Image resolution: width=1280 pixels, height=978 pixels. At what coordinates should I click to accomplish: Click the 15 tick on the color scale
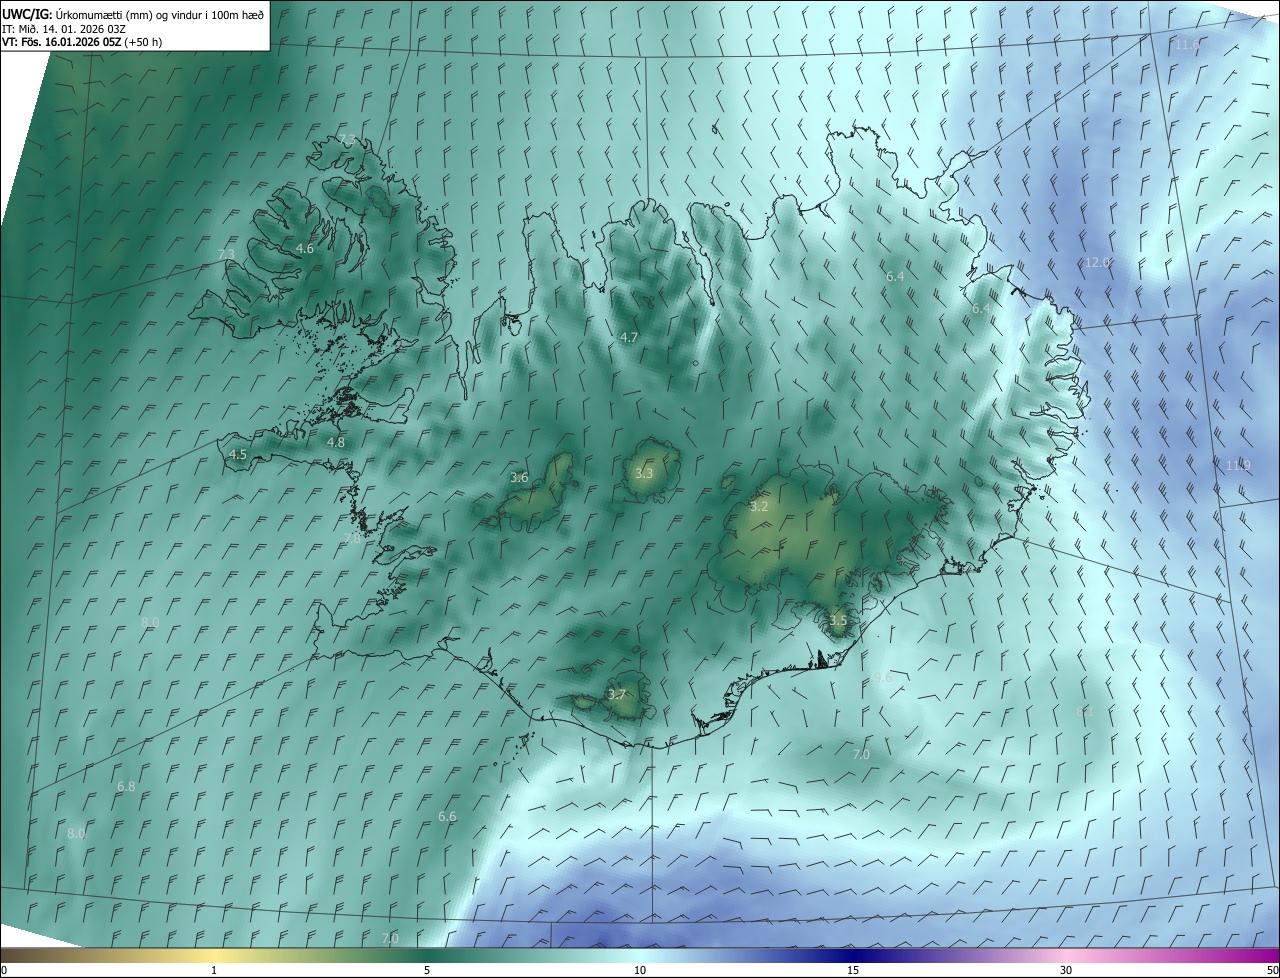click(x=853, y=970)
